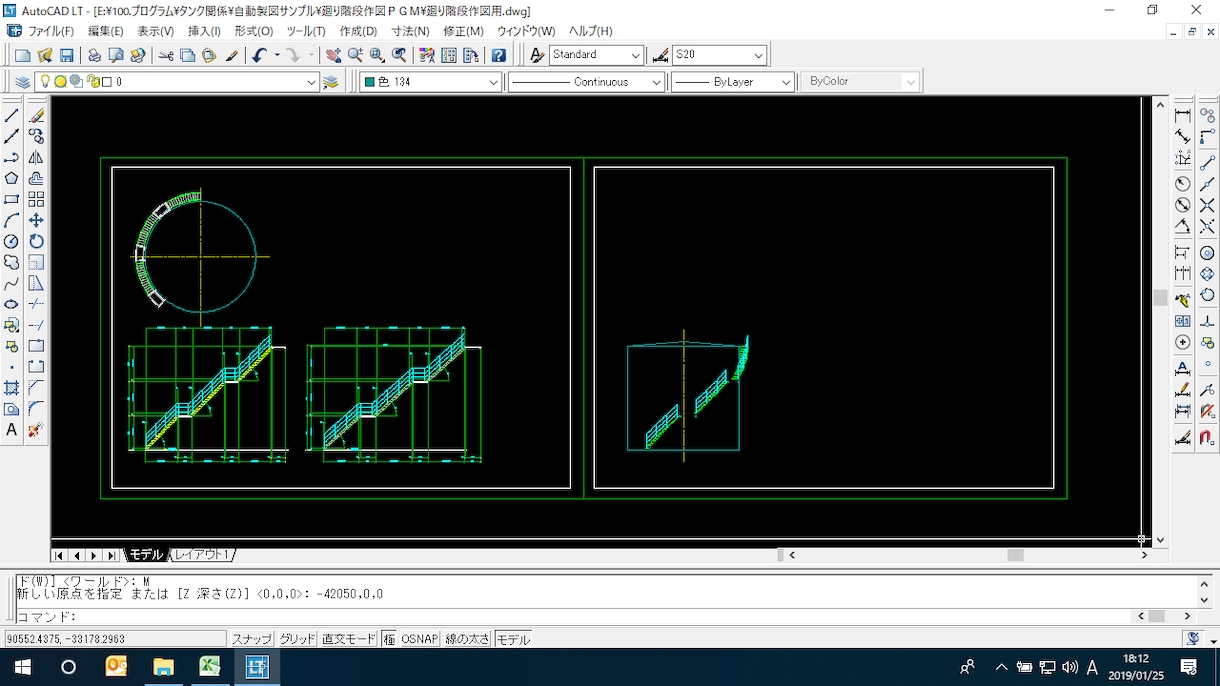Select the Polygon drawing tool
The image size is (1220, 686).
tap(12, 178)
